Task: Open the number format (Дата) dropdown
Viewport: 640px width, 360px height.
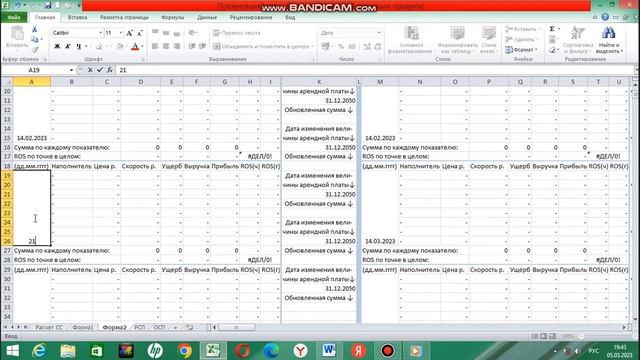Action: tap(379, 33)
